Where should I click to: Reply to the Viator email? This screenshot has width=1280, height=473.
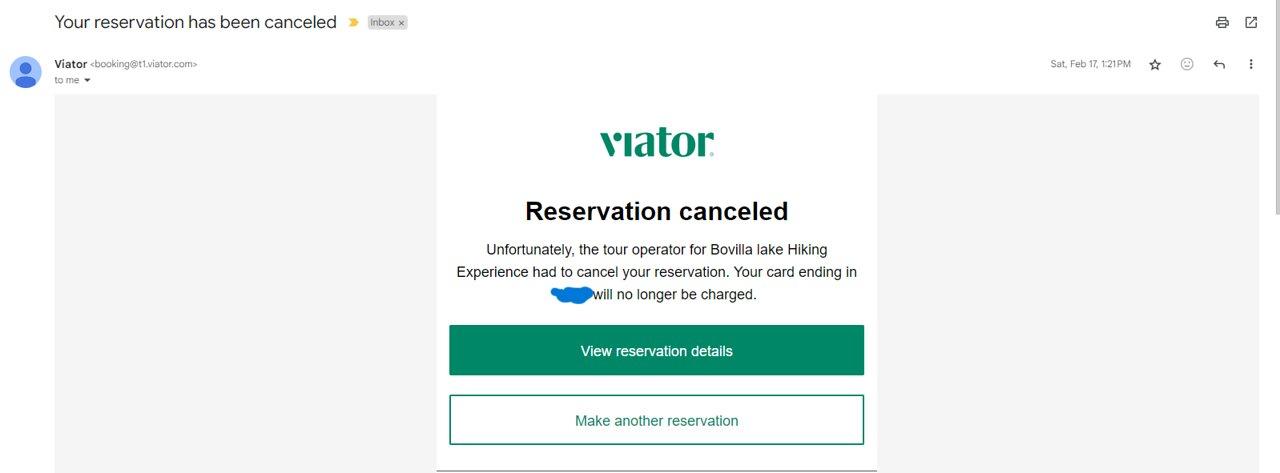[1219, 64]
